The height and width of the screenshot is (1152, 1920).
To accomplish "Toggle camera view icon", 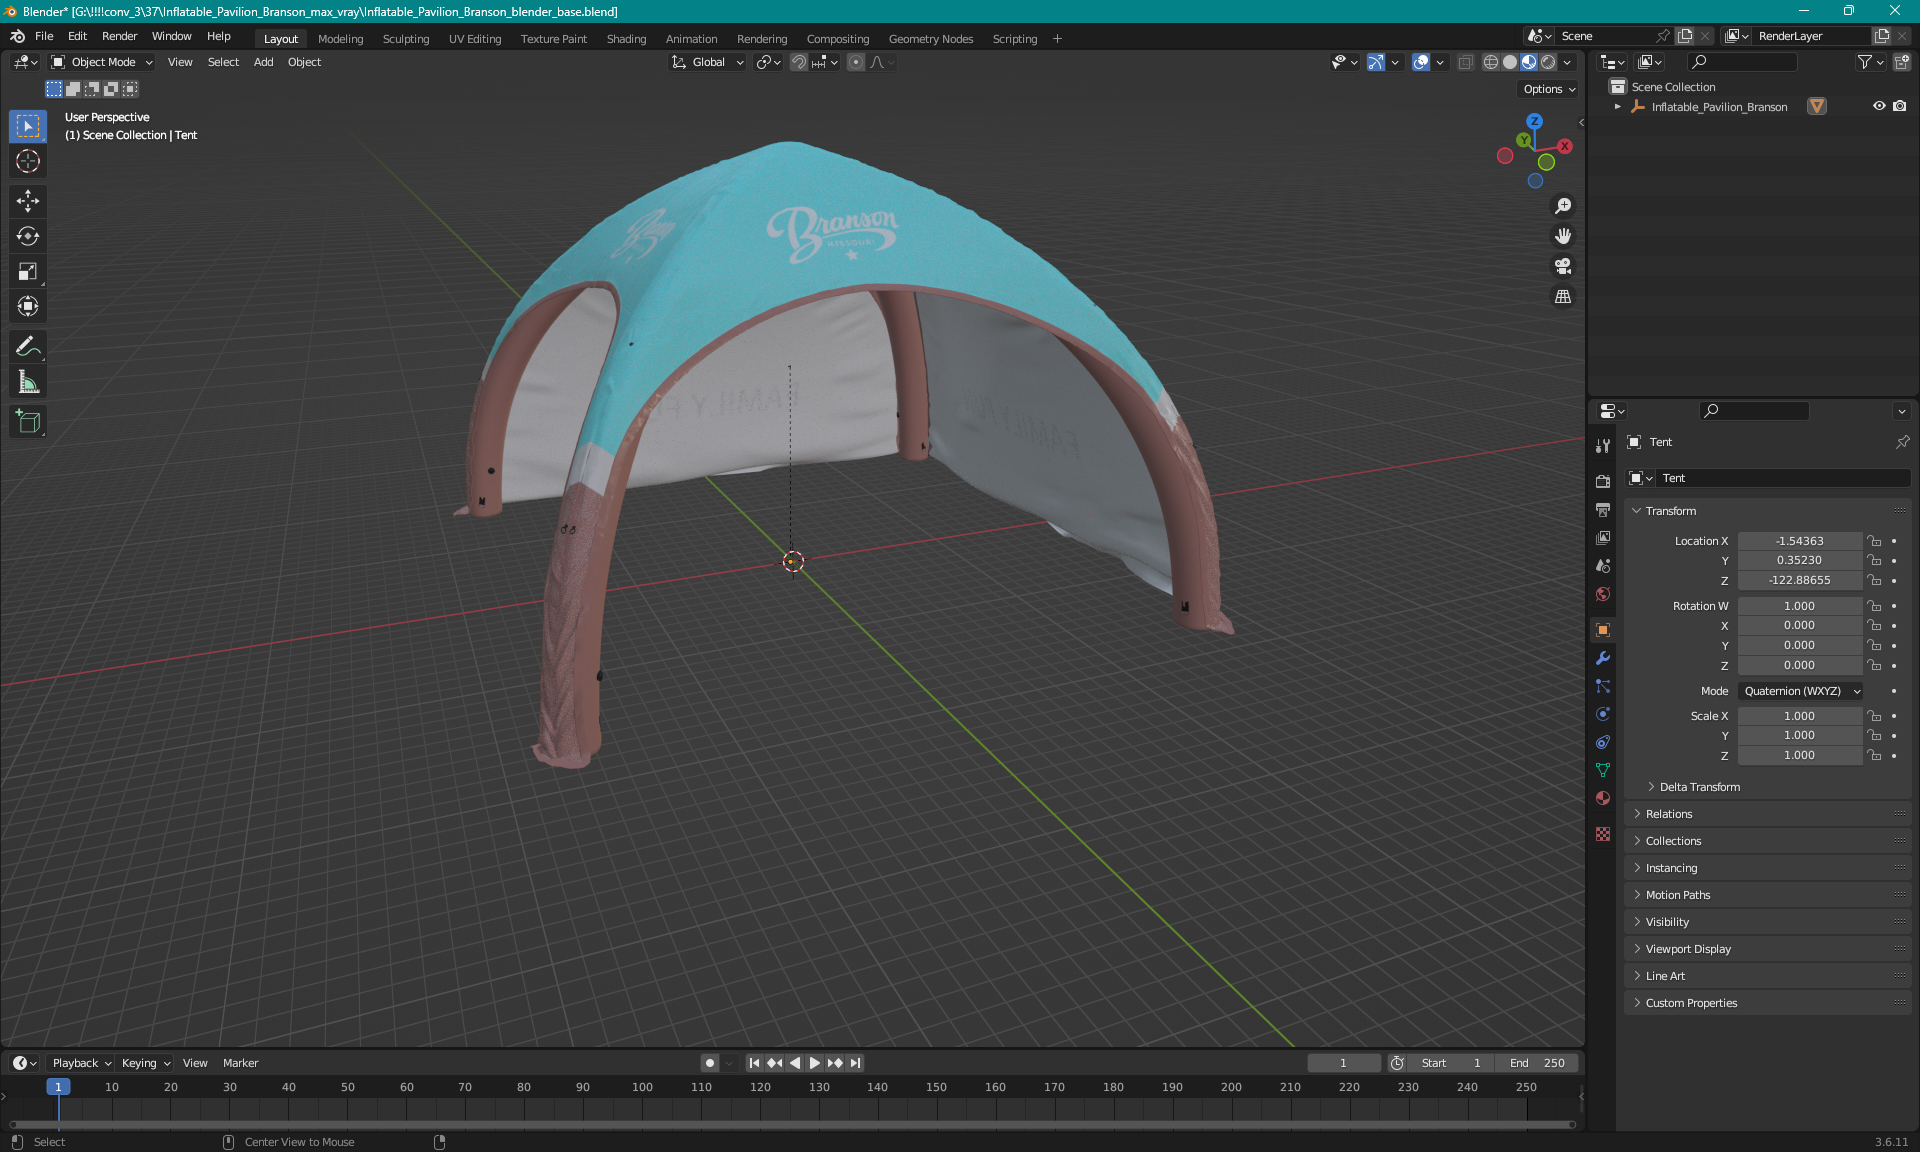I will pyautogui.click(x=1563, y=266).
